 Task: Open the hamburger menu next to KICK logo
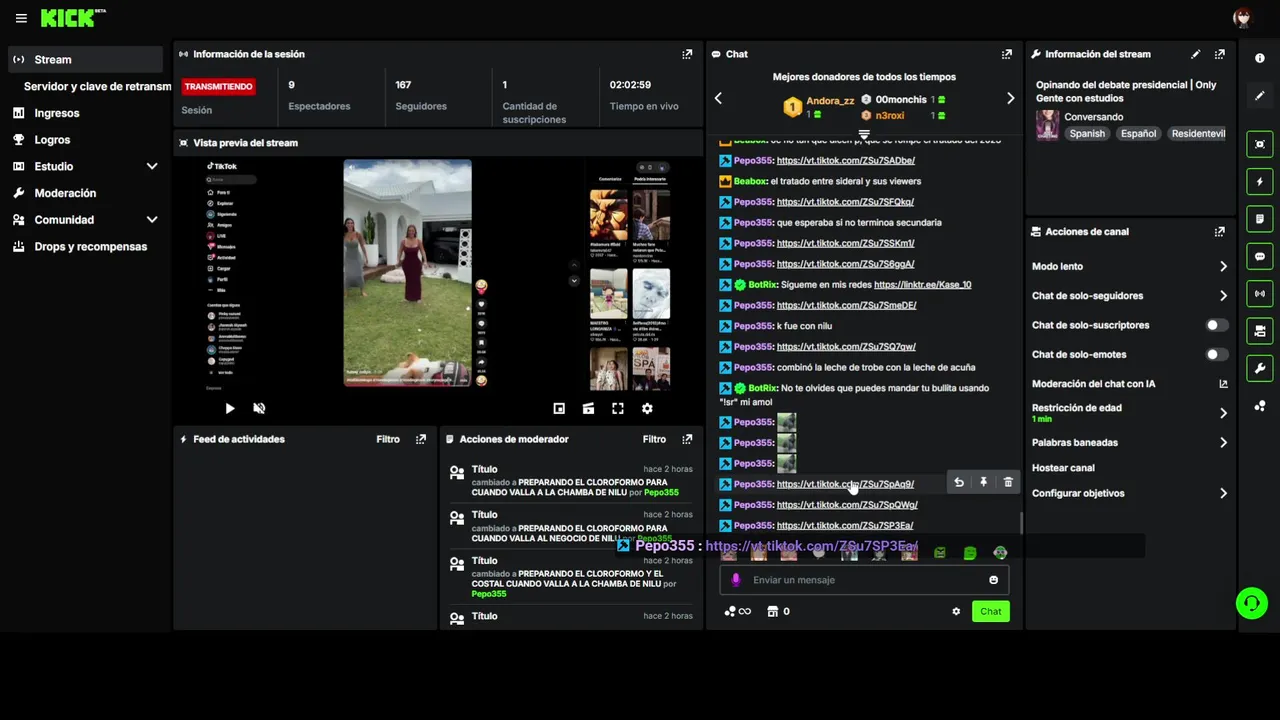[x=21, y=18]
